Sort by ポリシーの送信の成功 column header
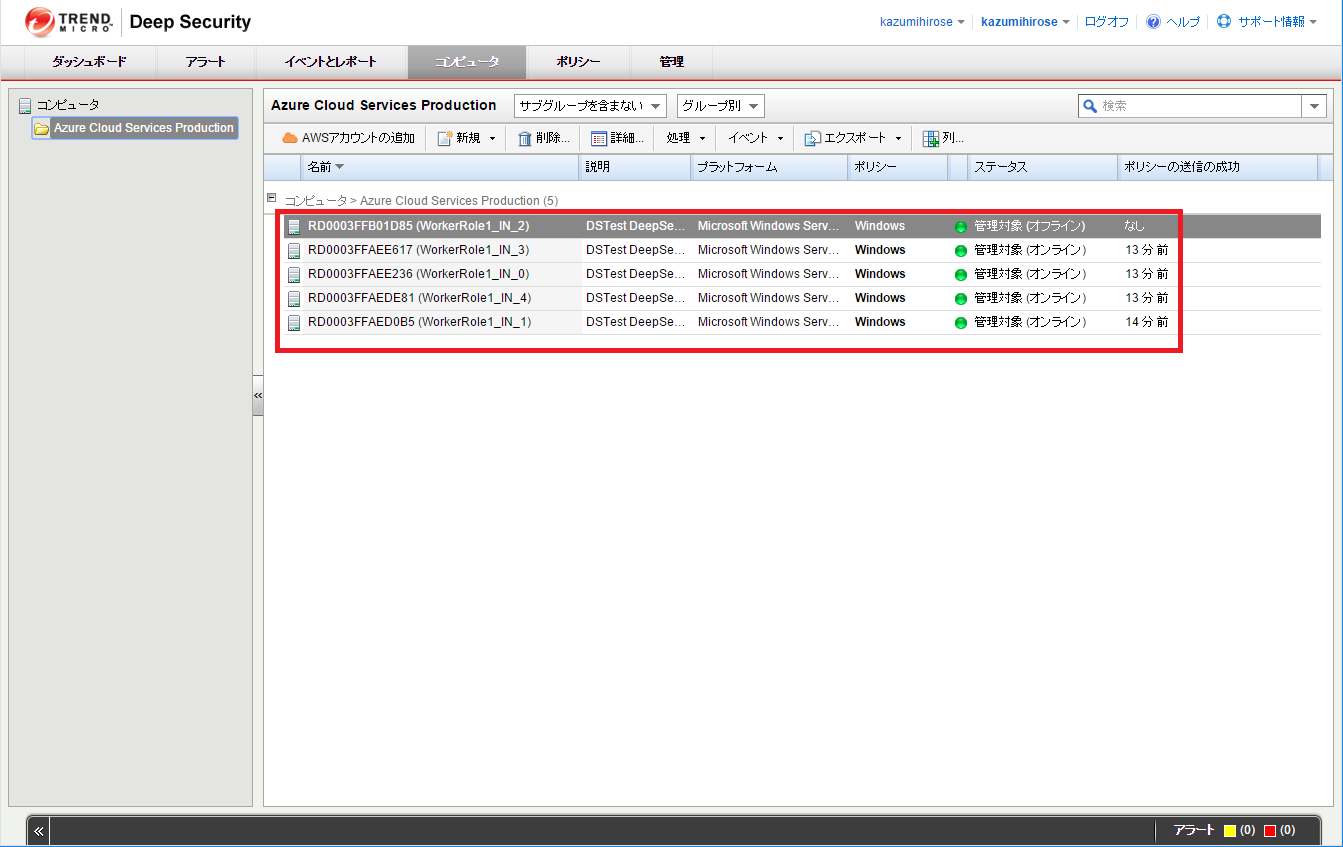 1217,167
